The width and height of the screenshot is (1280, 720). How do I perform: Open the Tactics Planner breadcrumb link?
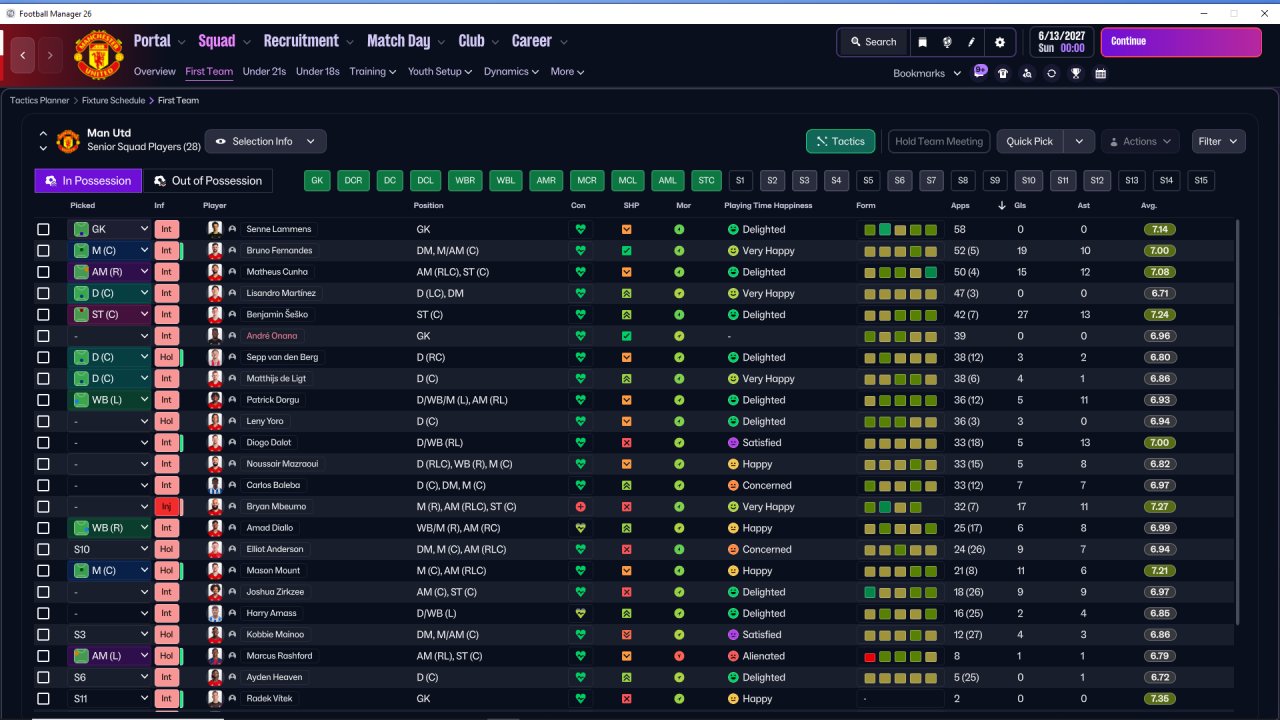point(40,100)
